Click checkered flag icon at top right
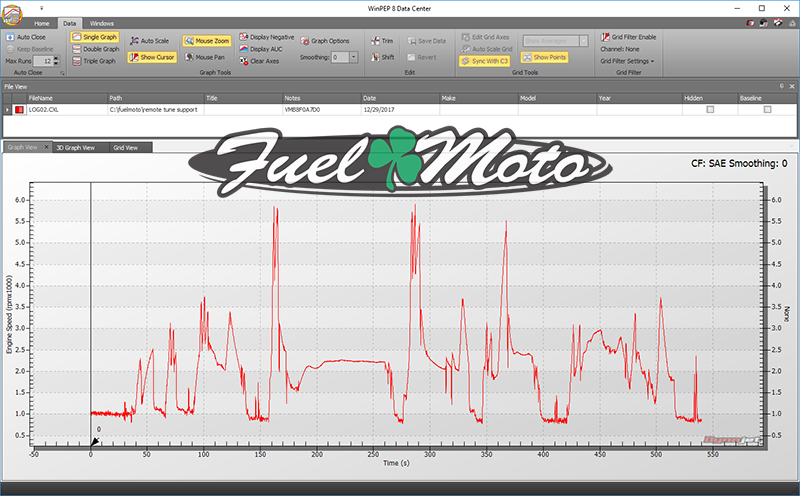Image resolution: width=800 pixels, height=496 pixels. click(778, 23)
